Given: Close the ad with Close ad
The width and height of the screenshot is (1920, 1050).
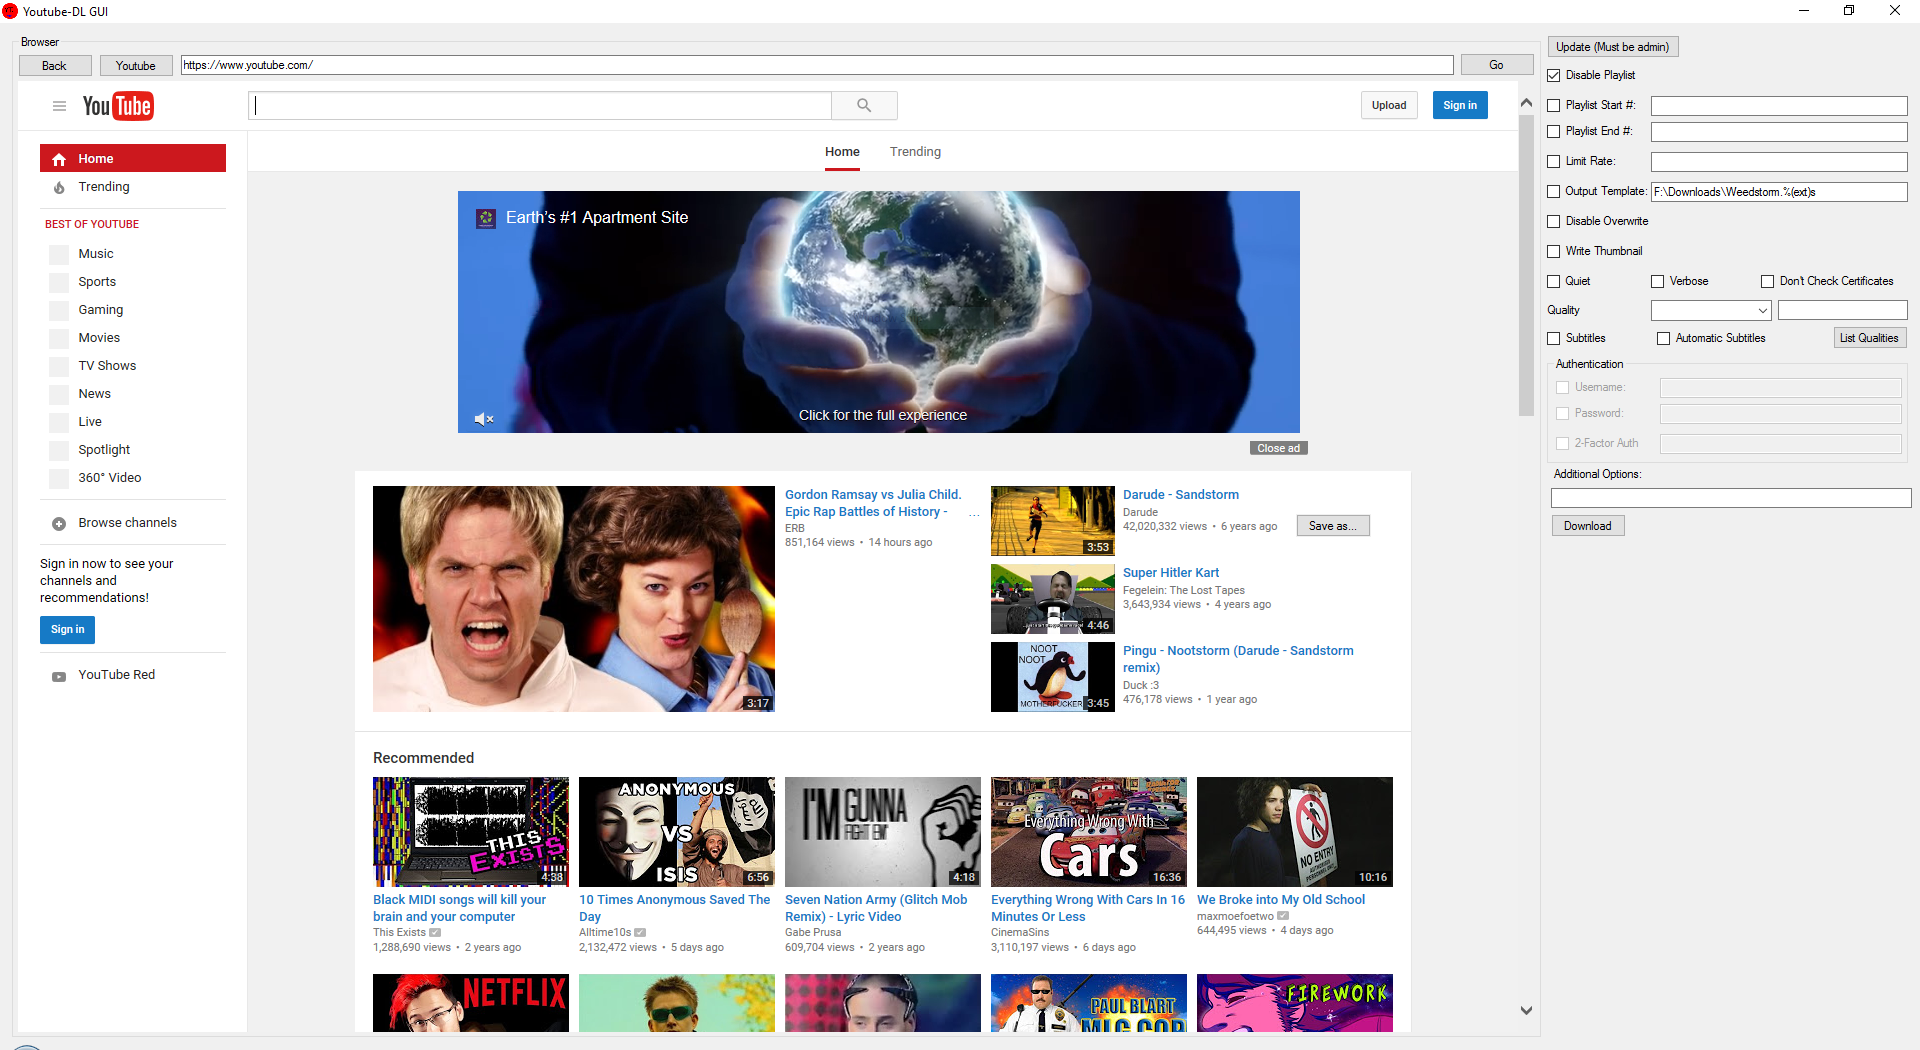Looking at the screenshot, I should click(x=1278, y=448).
